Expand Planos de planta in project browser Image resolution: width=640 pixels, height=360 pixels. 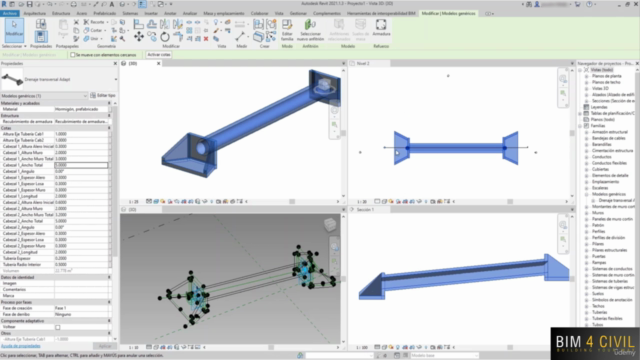(x=587, y=76)
